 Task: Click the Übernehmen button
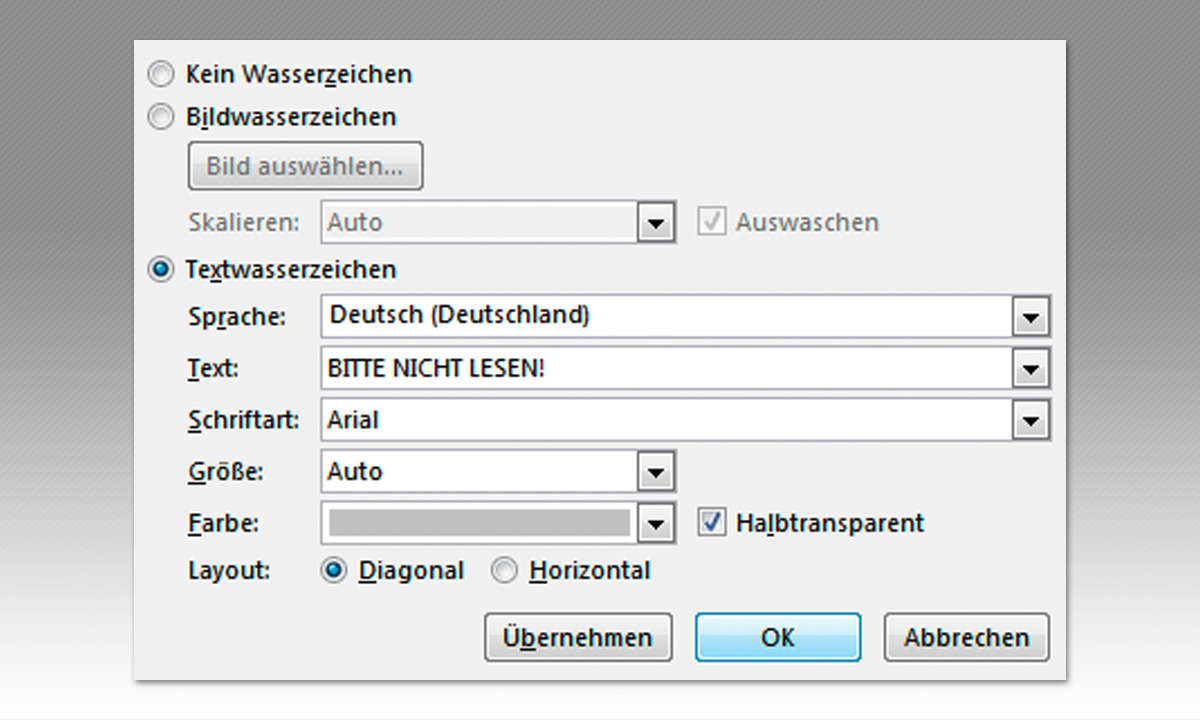click(578, 638)
